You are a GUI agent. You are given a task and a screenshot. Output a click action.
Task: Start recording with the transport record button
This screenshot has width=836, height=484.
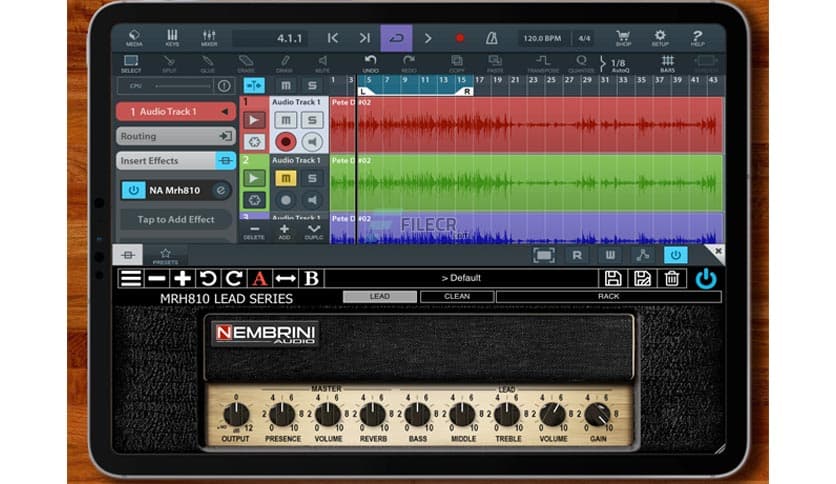(x=460, y=38)
